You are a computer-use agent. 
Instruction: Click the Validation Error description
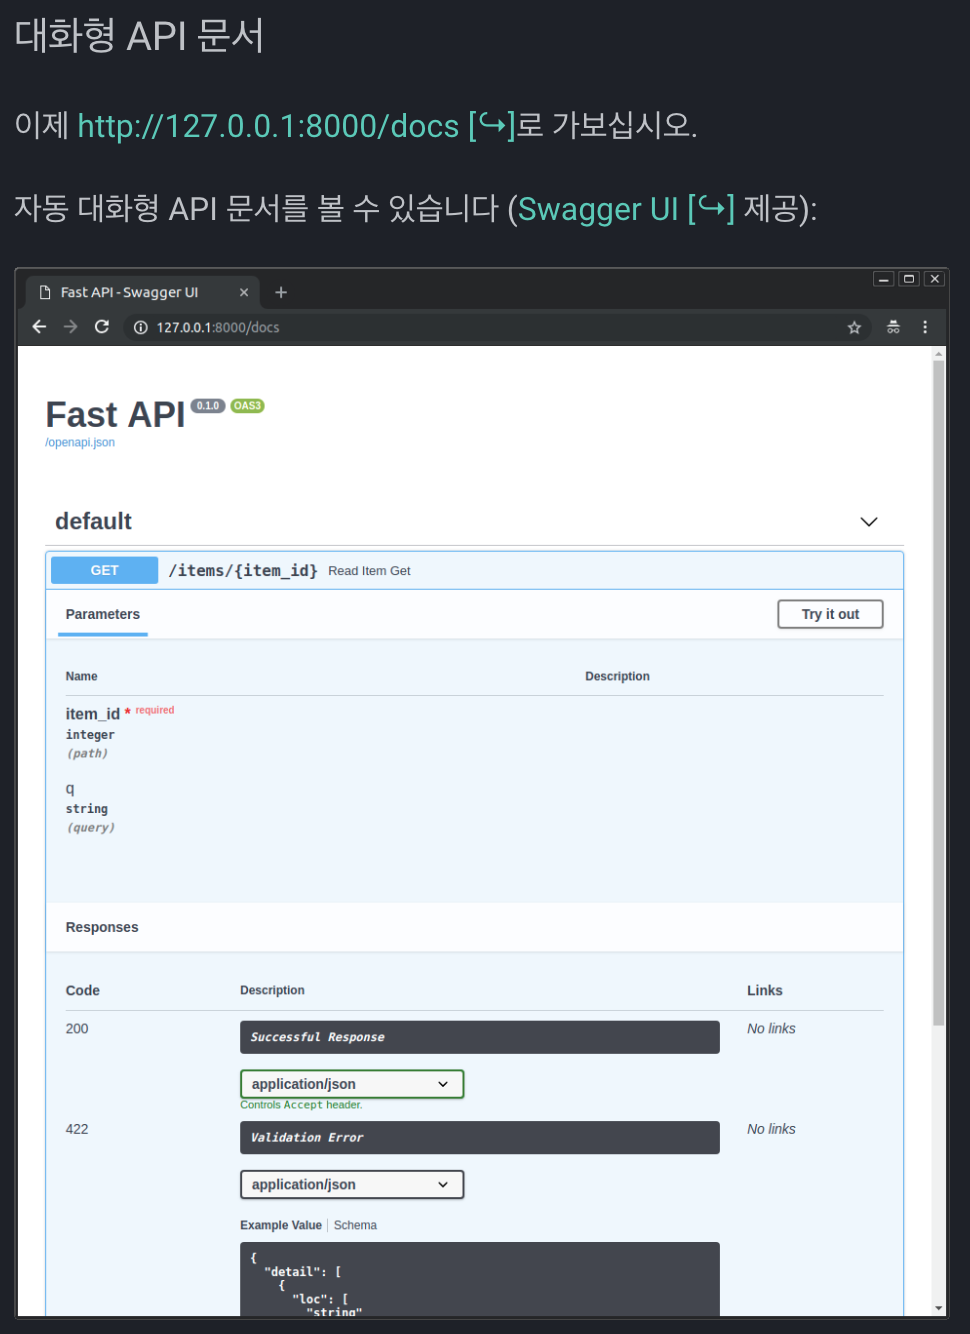coord(479,1138)
